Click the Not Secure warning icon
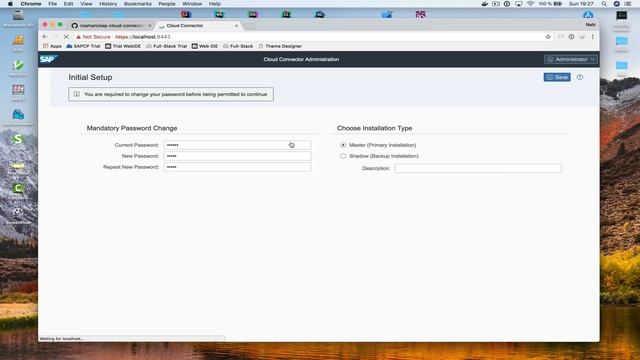The image size is (640, 360). 78,37
